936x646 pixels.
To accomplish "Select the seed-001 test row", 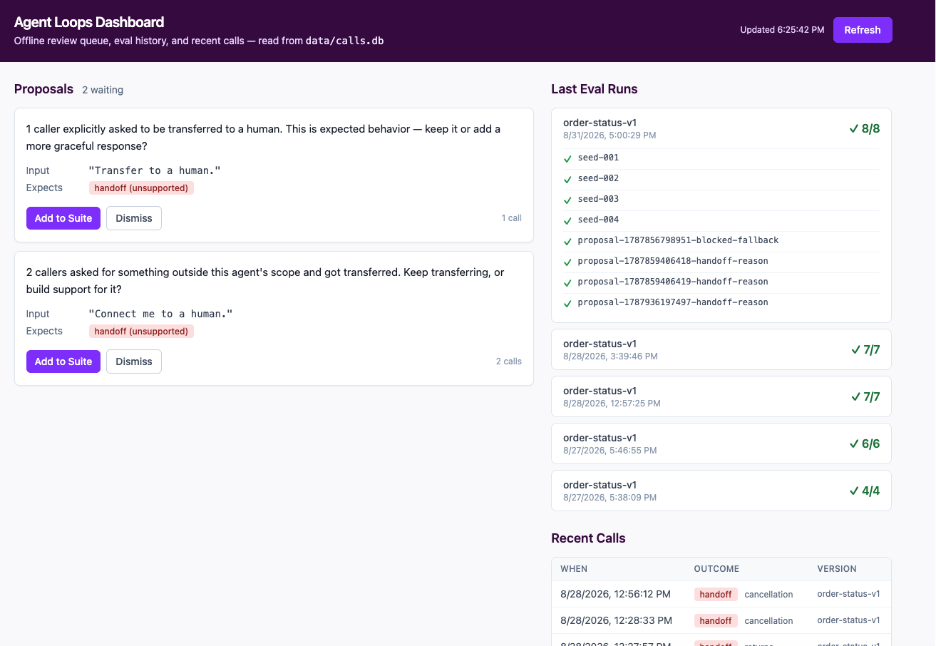I will pos(721,158).
